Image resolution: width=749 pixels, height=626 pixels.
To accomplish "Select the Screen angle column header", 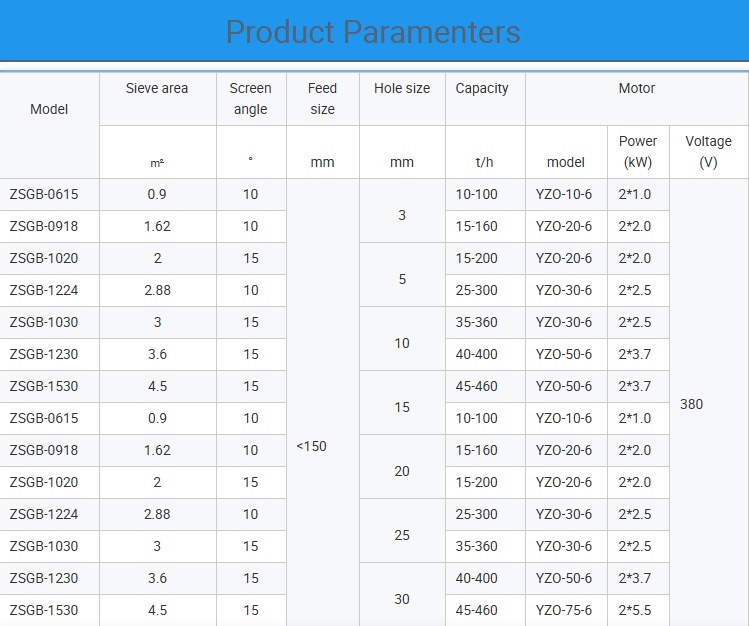I will (251, 98).
